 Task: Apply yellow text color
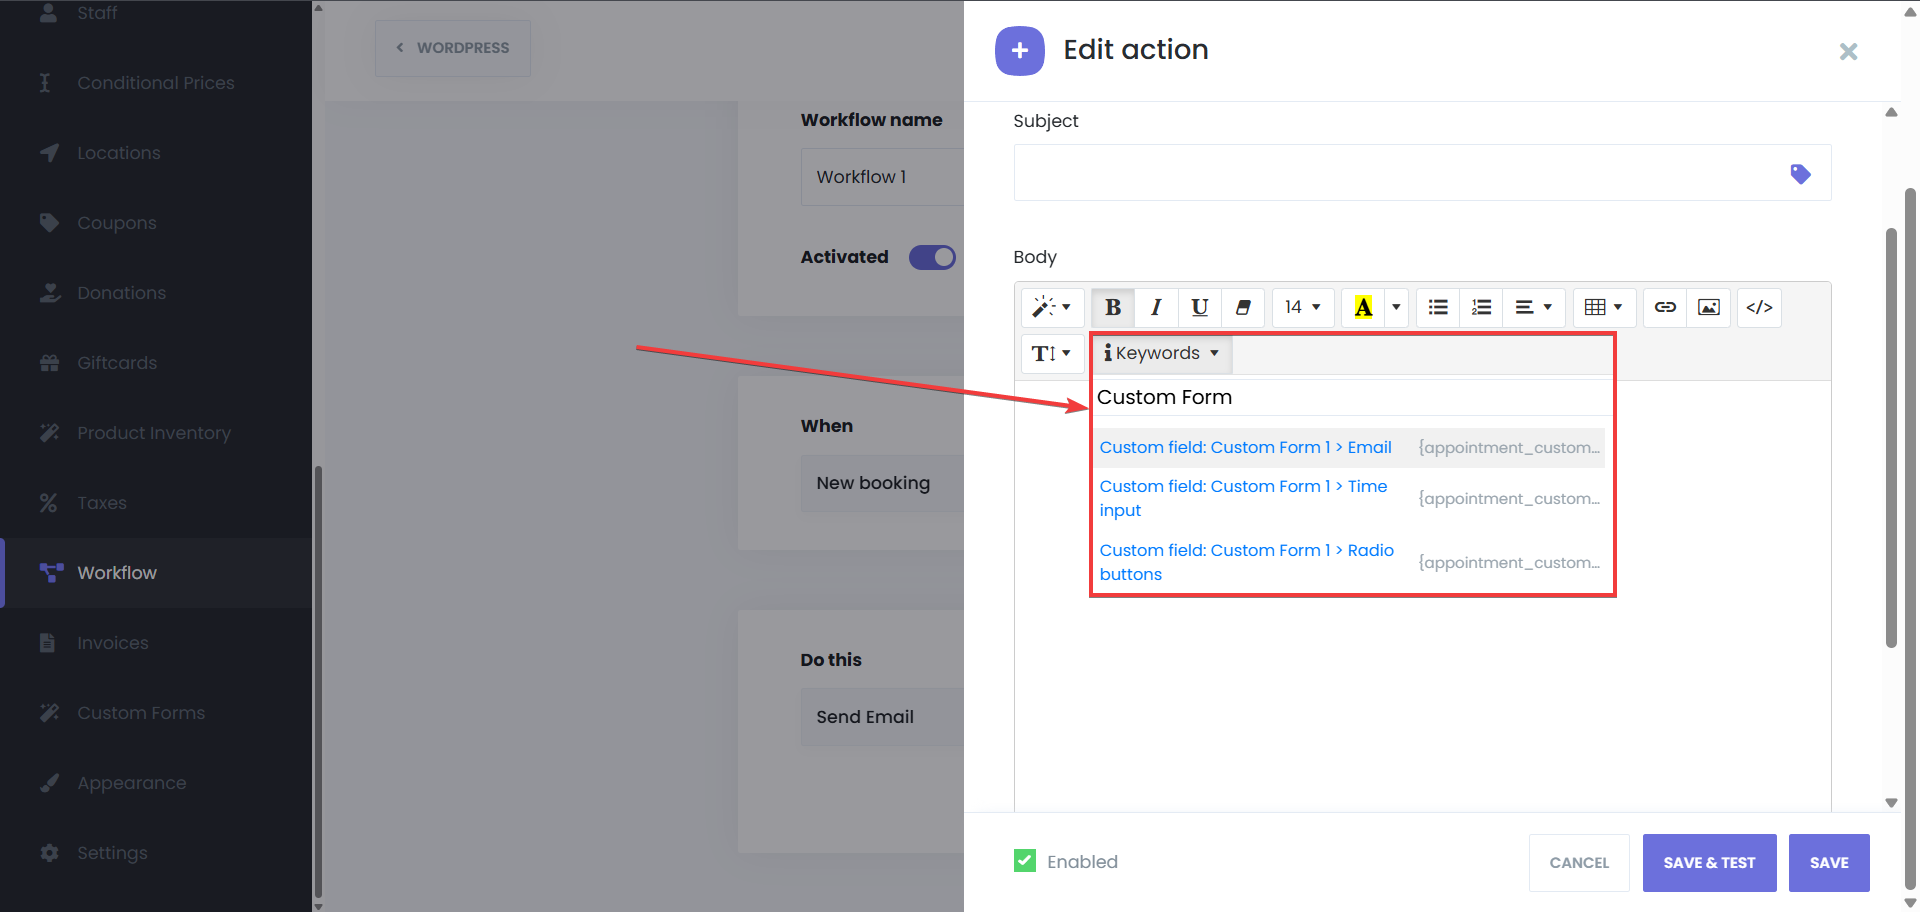point(1363,307)
